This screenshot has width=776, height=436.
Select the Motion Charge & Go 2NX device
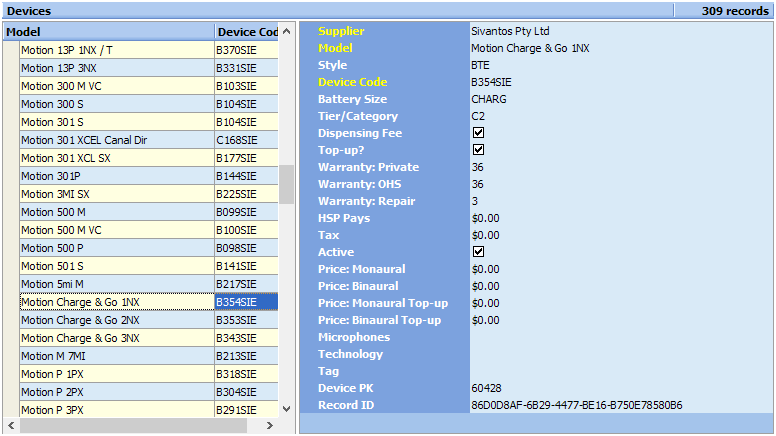(116, 320)
